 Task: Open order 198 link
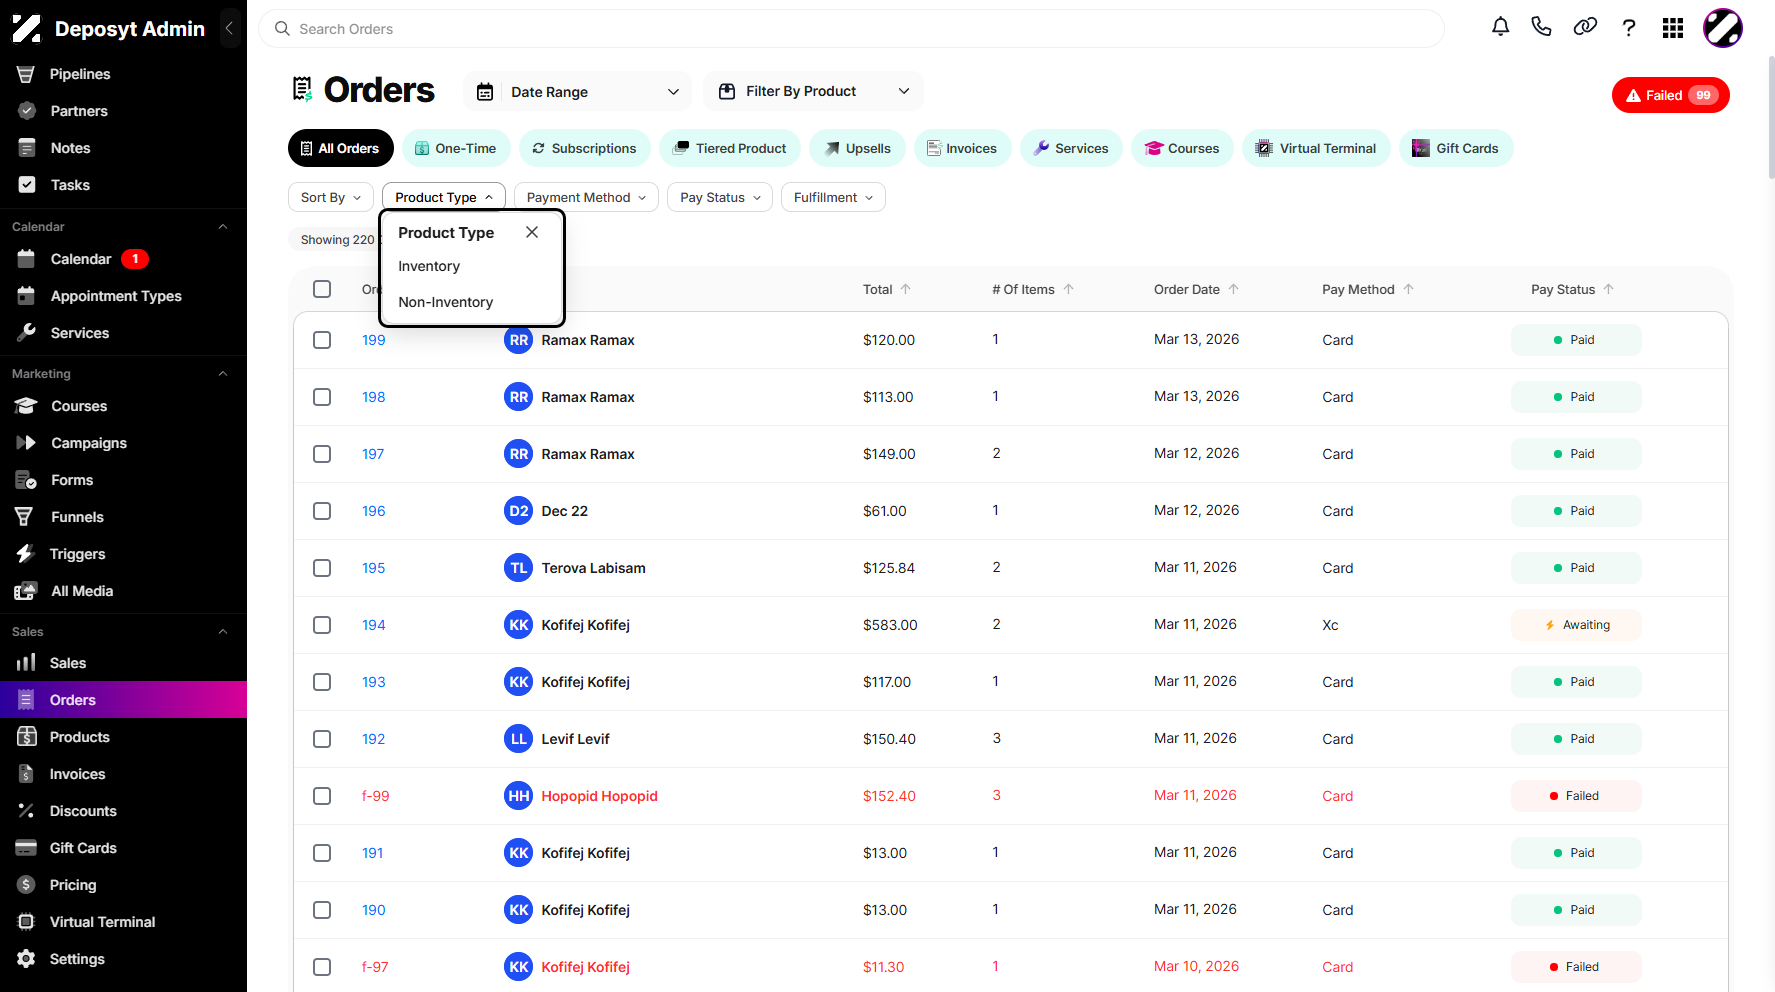(x=373, y=397)
